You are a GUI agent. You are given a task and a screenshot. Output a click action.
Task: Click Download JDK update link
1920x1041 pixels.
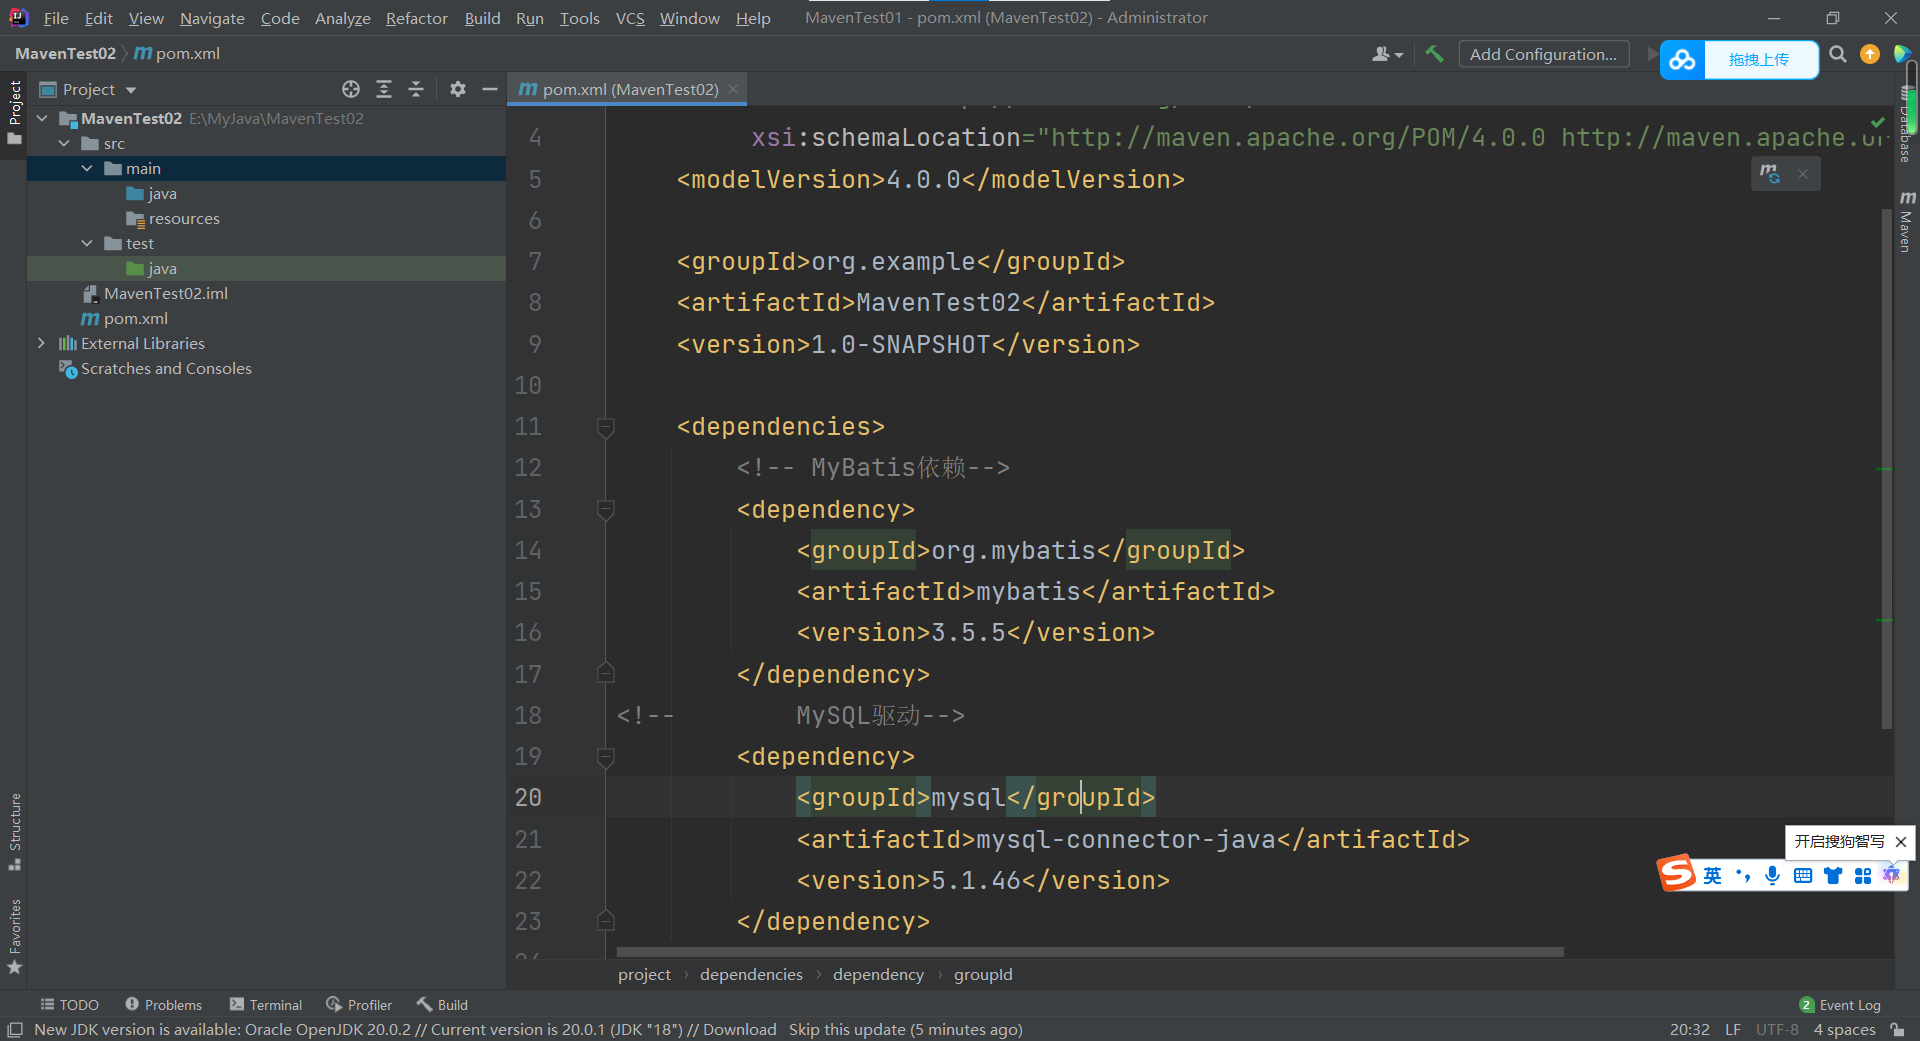tap(739, 1030)
